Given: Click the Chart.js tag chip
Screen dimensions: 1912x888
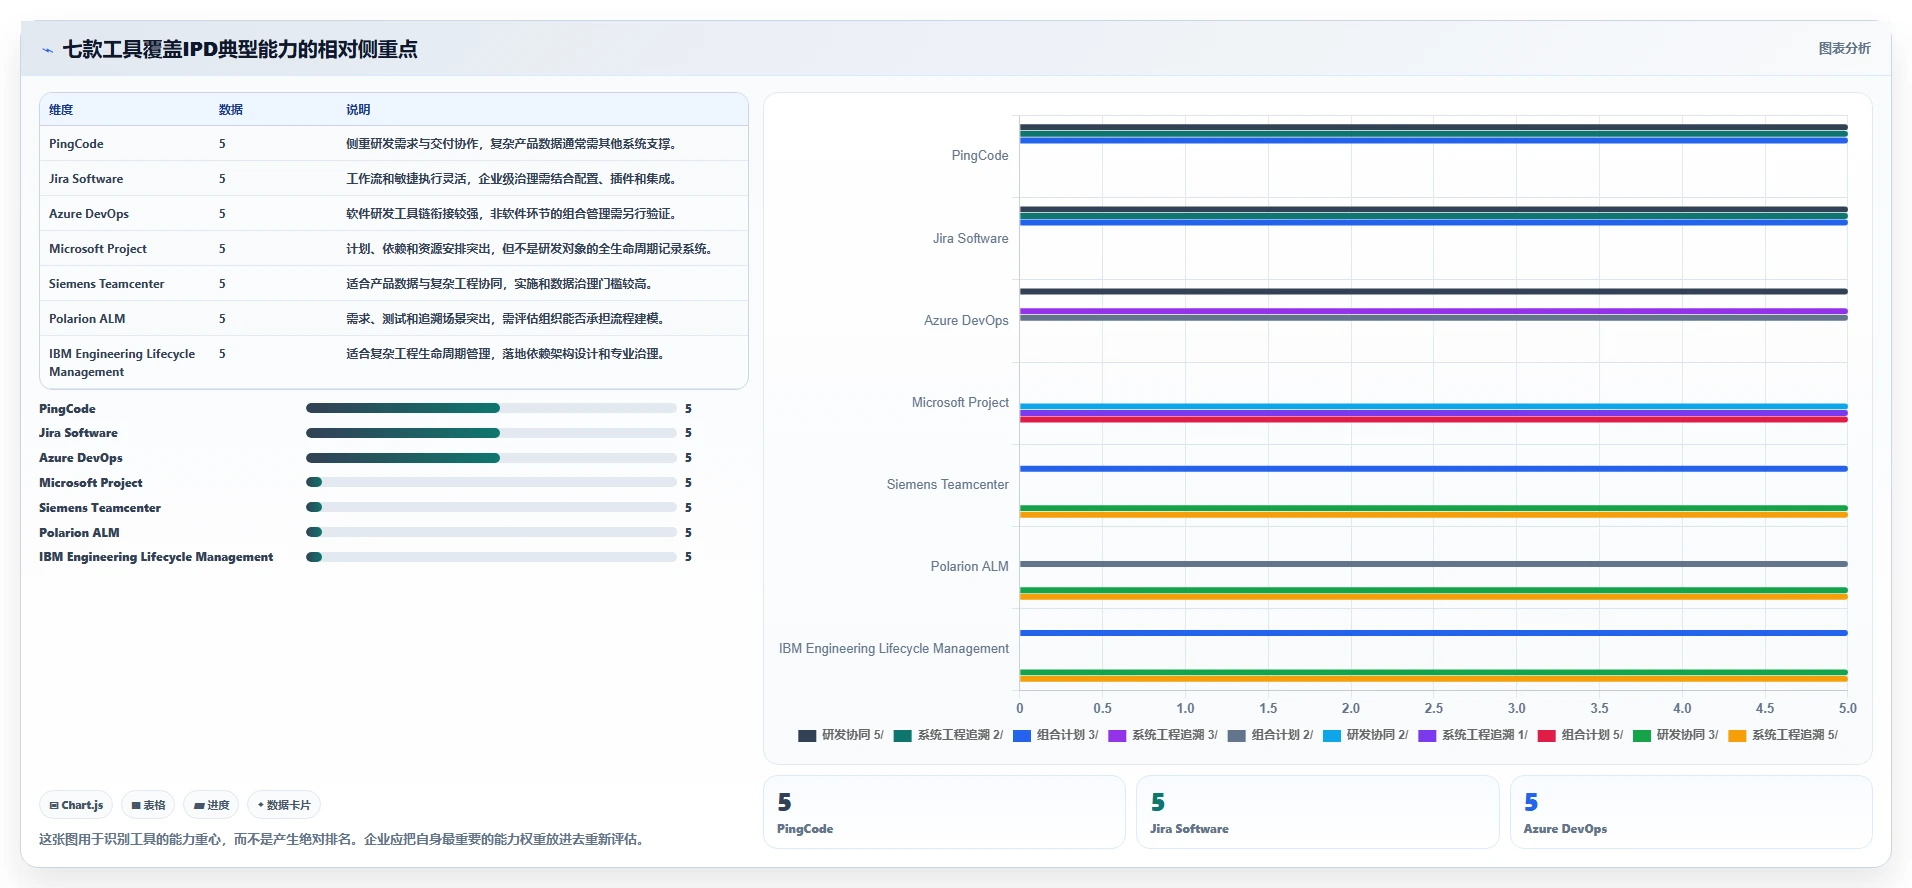Looking at the screenshot, I should click(x=76, y=805).
